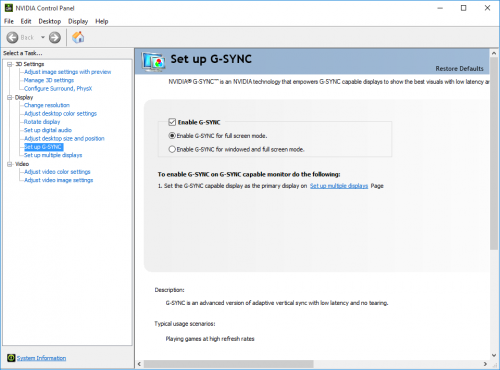
Task: Click the Forward arrow icon
Action: (x=55, y=37)
